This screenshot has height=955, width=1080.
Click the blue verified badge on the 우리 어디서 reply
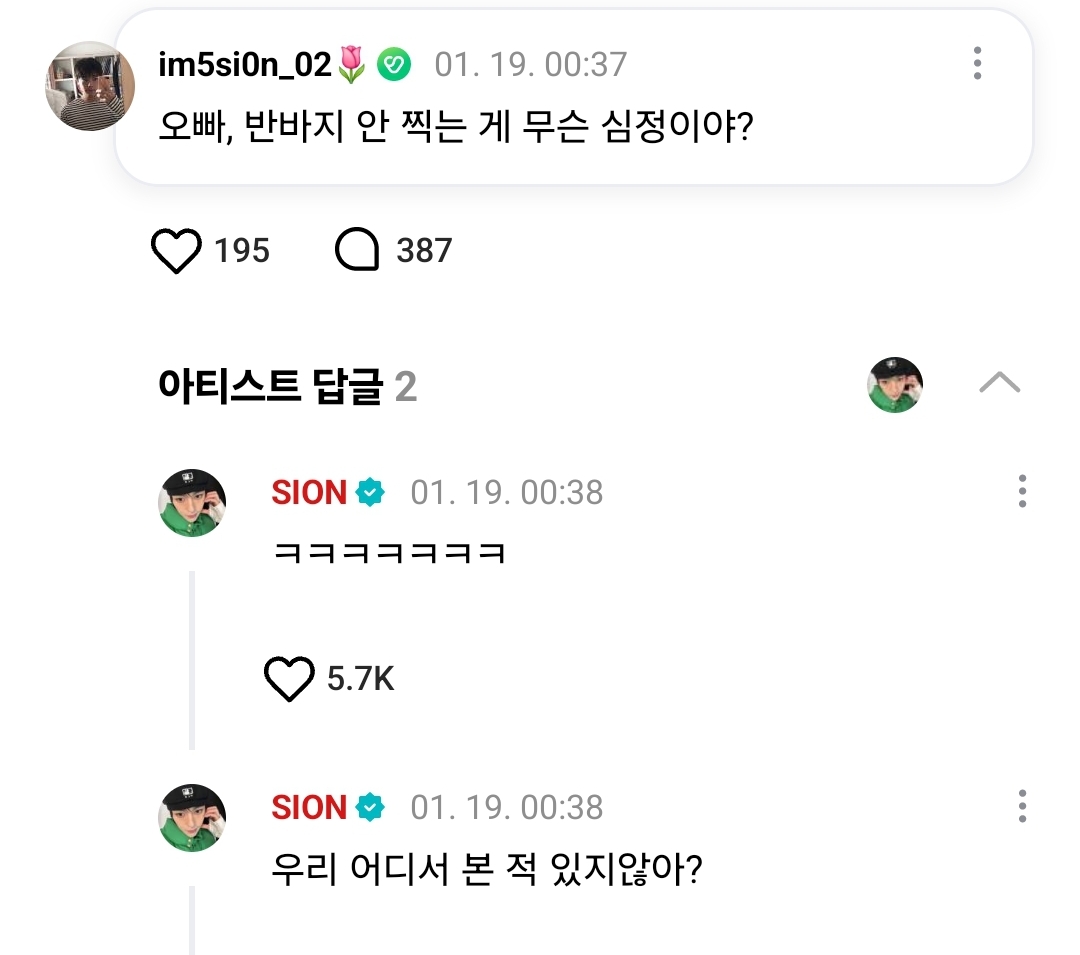coord(371,808)
